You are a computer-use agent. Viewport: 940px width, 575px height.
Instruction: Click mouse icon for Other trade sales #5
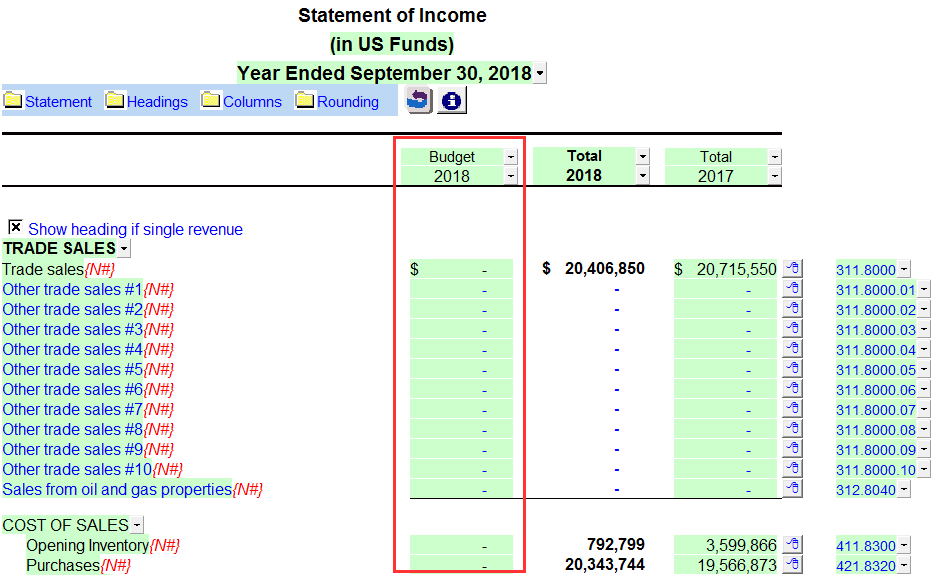(793, 369)
